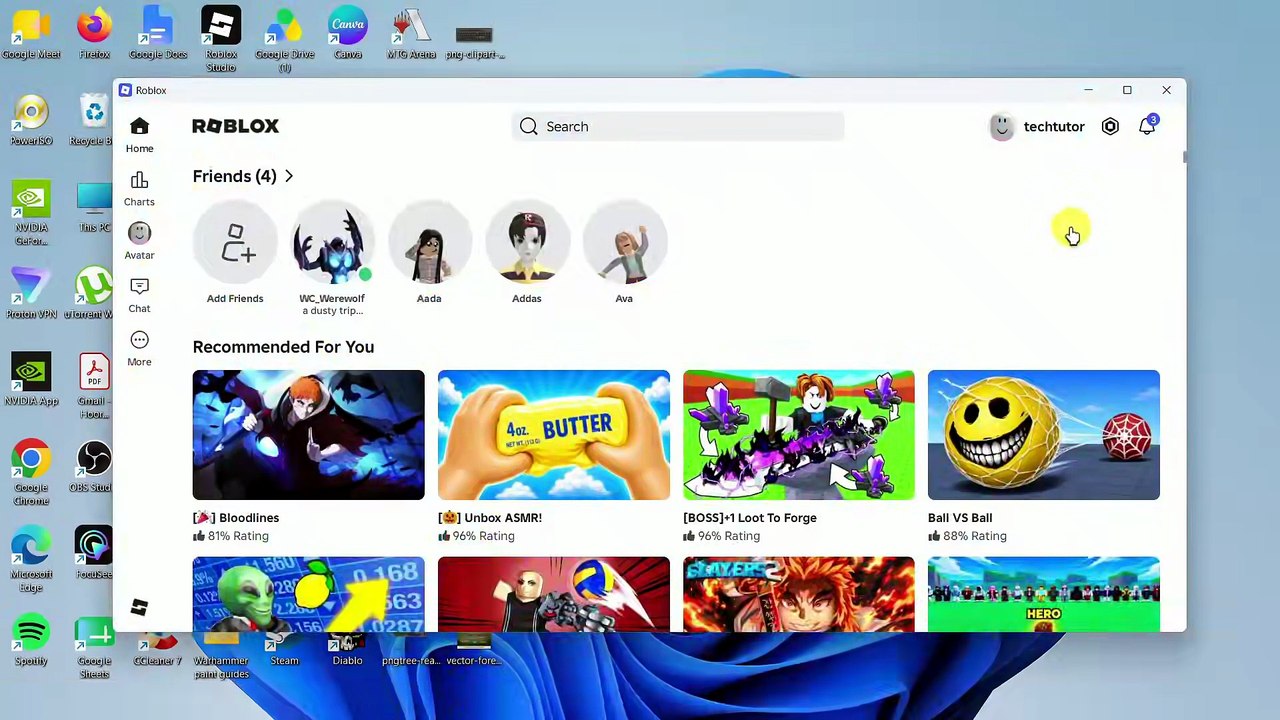Click the techtutor username text

pyautogui.click(x=1054, y=127)
